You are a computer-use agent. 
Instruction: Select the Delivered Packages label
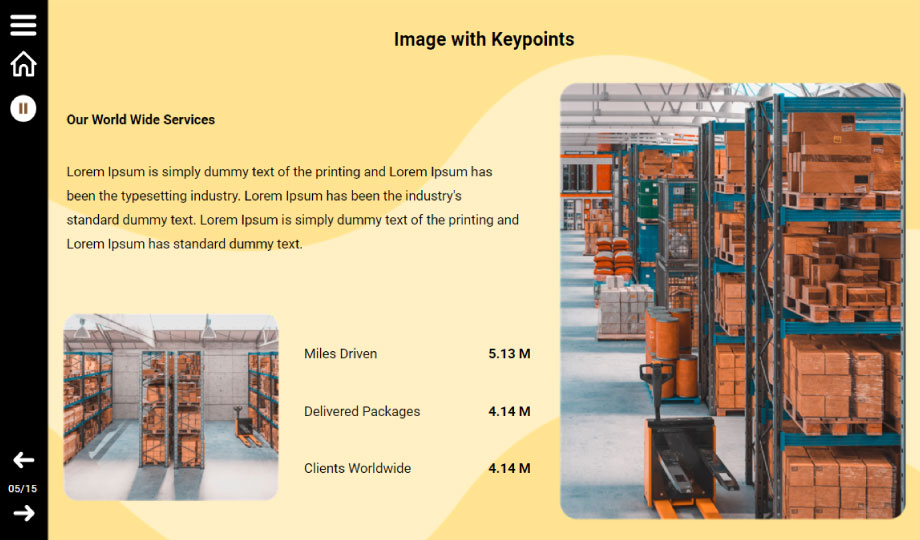[362, 411]
